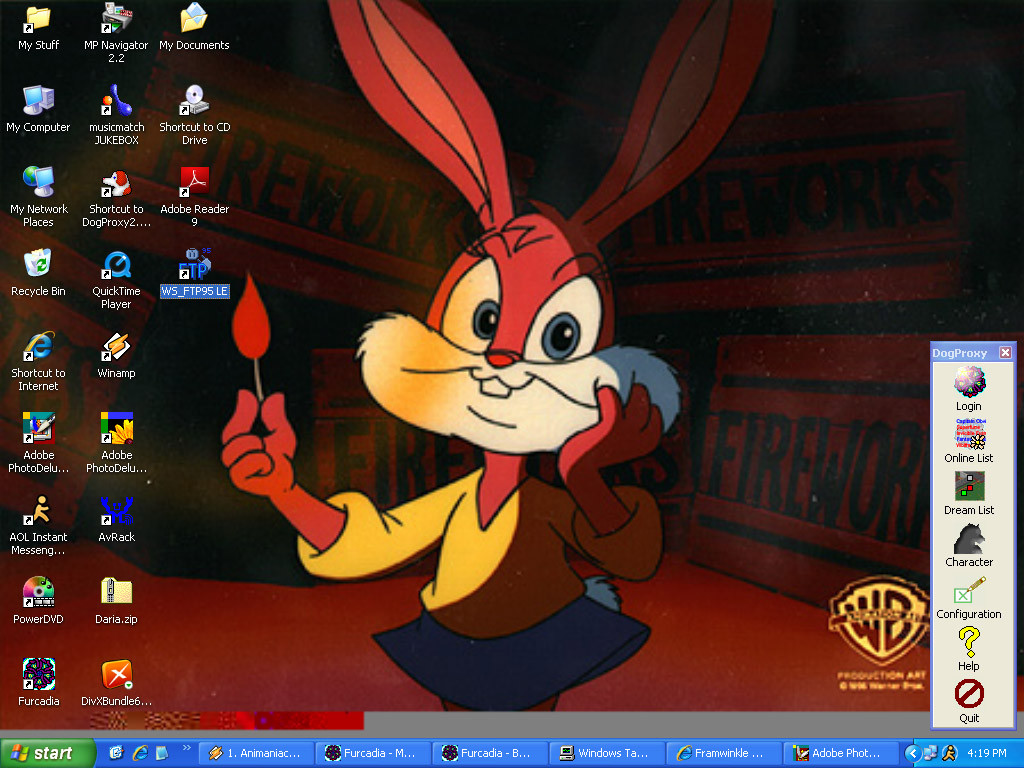Screen dimensions: 1024x768
Task: Select the Character icon in DogProxy
Action: [x=969, y=545]
